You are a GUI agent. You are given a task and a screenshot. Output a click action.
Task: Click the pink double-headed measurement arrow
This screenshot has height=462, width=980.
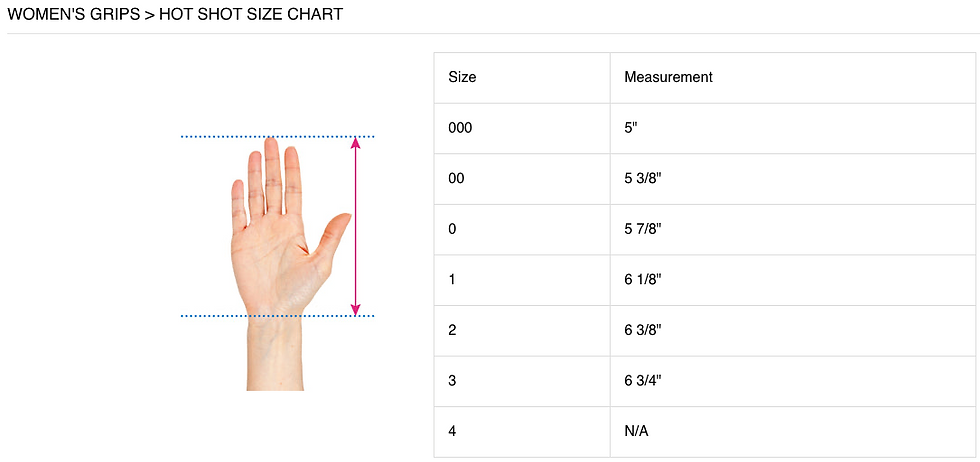(x=355, y=226)
